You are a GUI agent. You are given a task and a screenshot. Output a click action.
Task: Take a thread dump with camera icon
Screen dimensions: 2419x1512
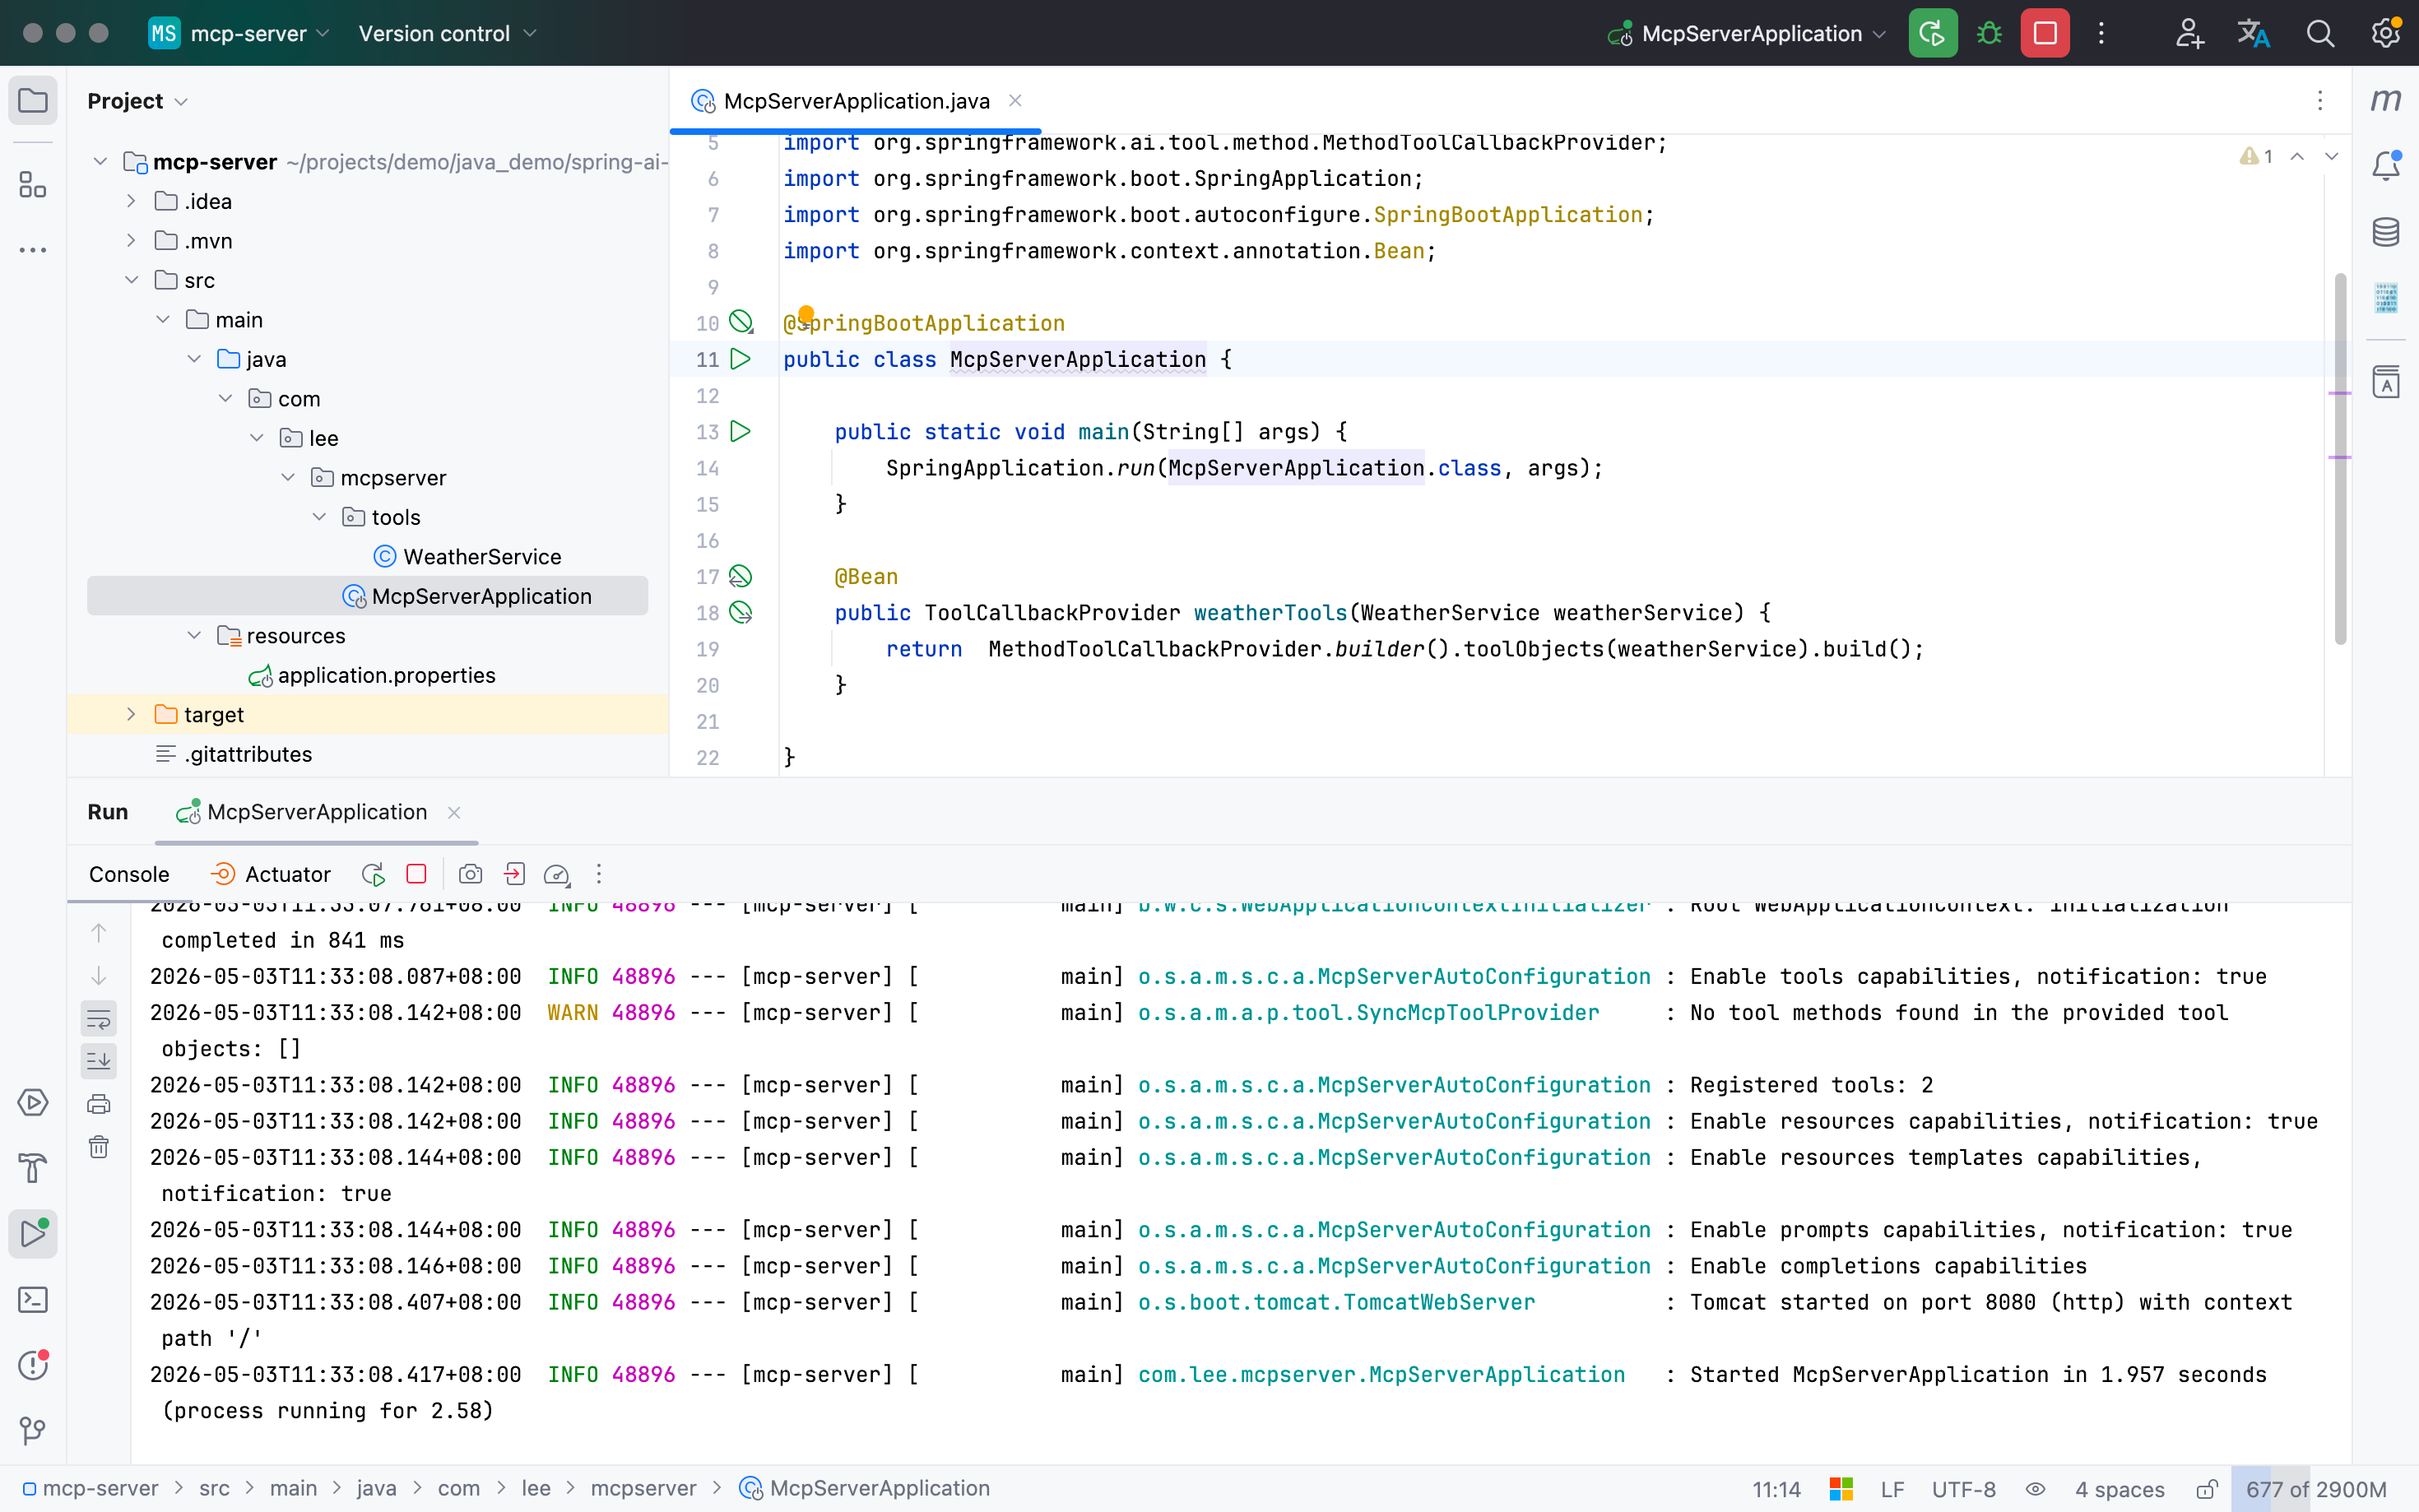pyautogui.click(x=470, y=874)
